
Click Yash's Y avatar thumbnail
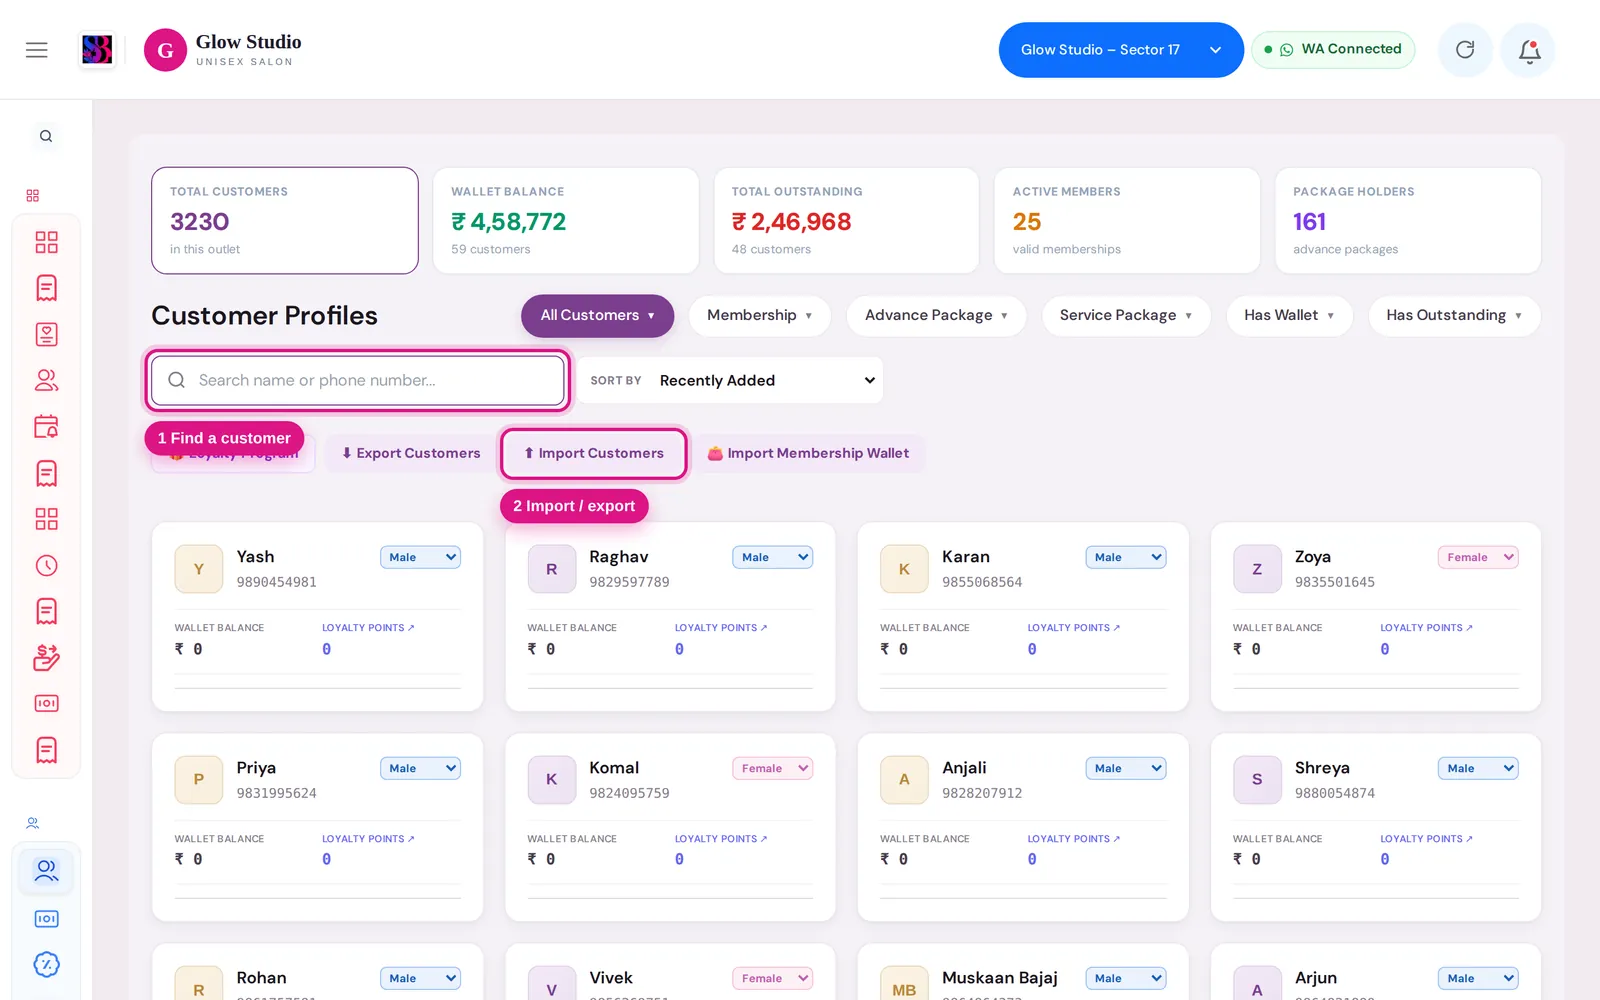click(x=198, y=569)
